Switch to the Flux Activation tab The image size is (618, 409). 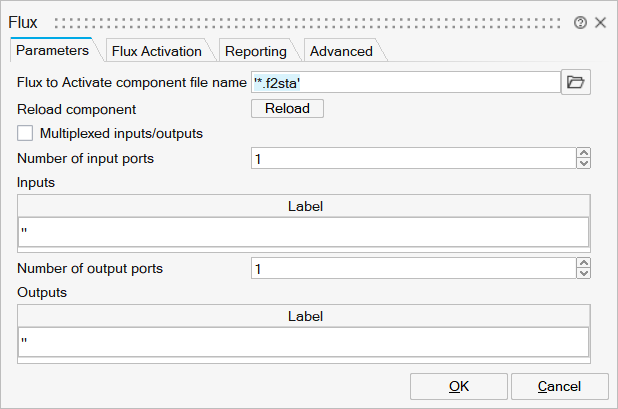coord(156,51)
